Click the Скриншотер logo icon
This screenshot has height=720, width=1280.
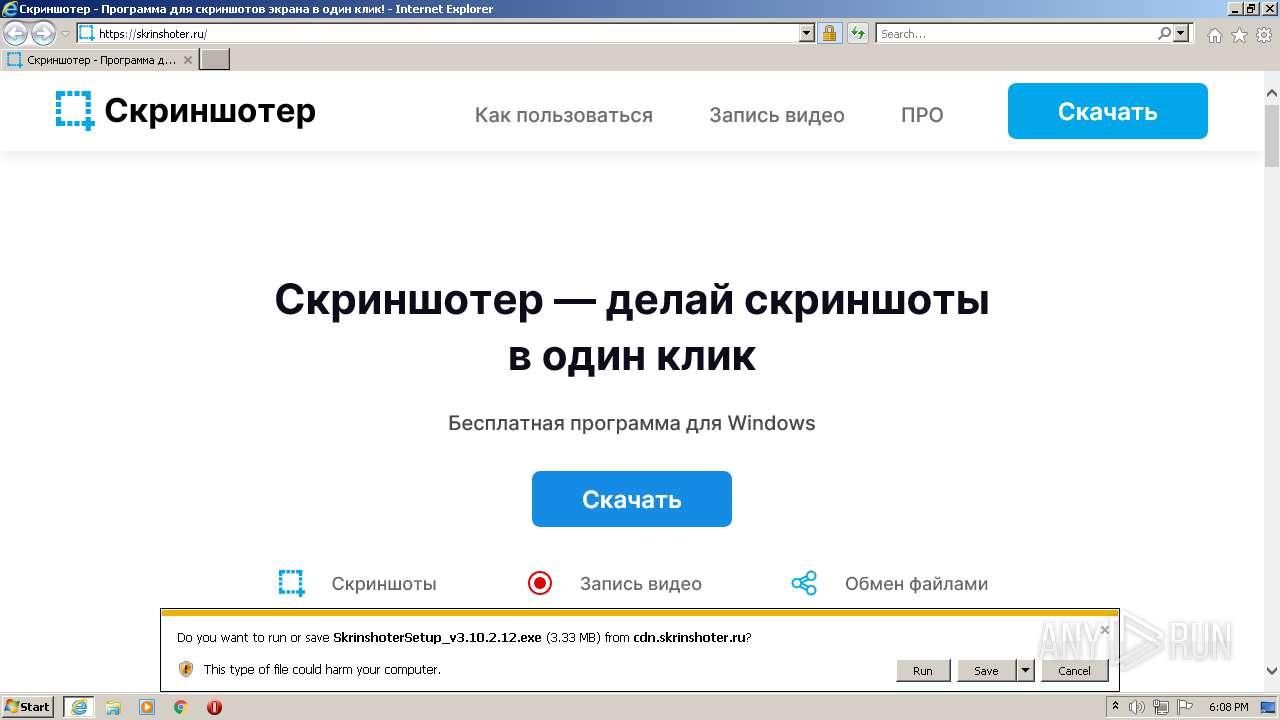point(75,110)
